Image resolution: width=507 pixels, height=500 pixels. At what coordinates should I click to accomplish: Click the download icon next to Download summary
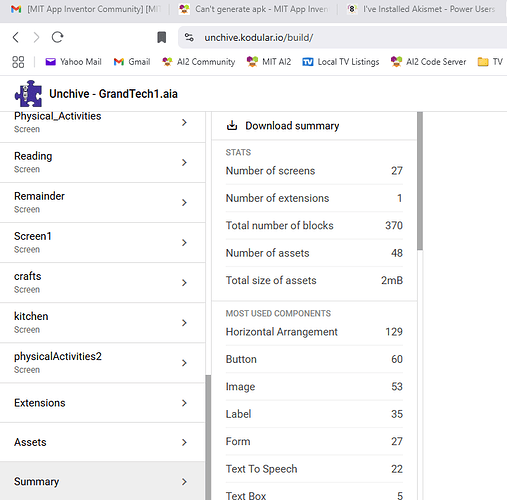pyautogui.click(x=232, y=126)
